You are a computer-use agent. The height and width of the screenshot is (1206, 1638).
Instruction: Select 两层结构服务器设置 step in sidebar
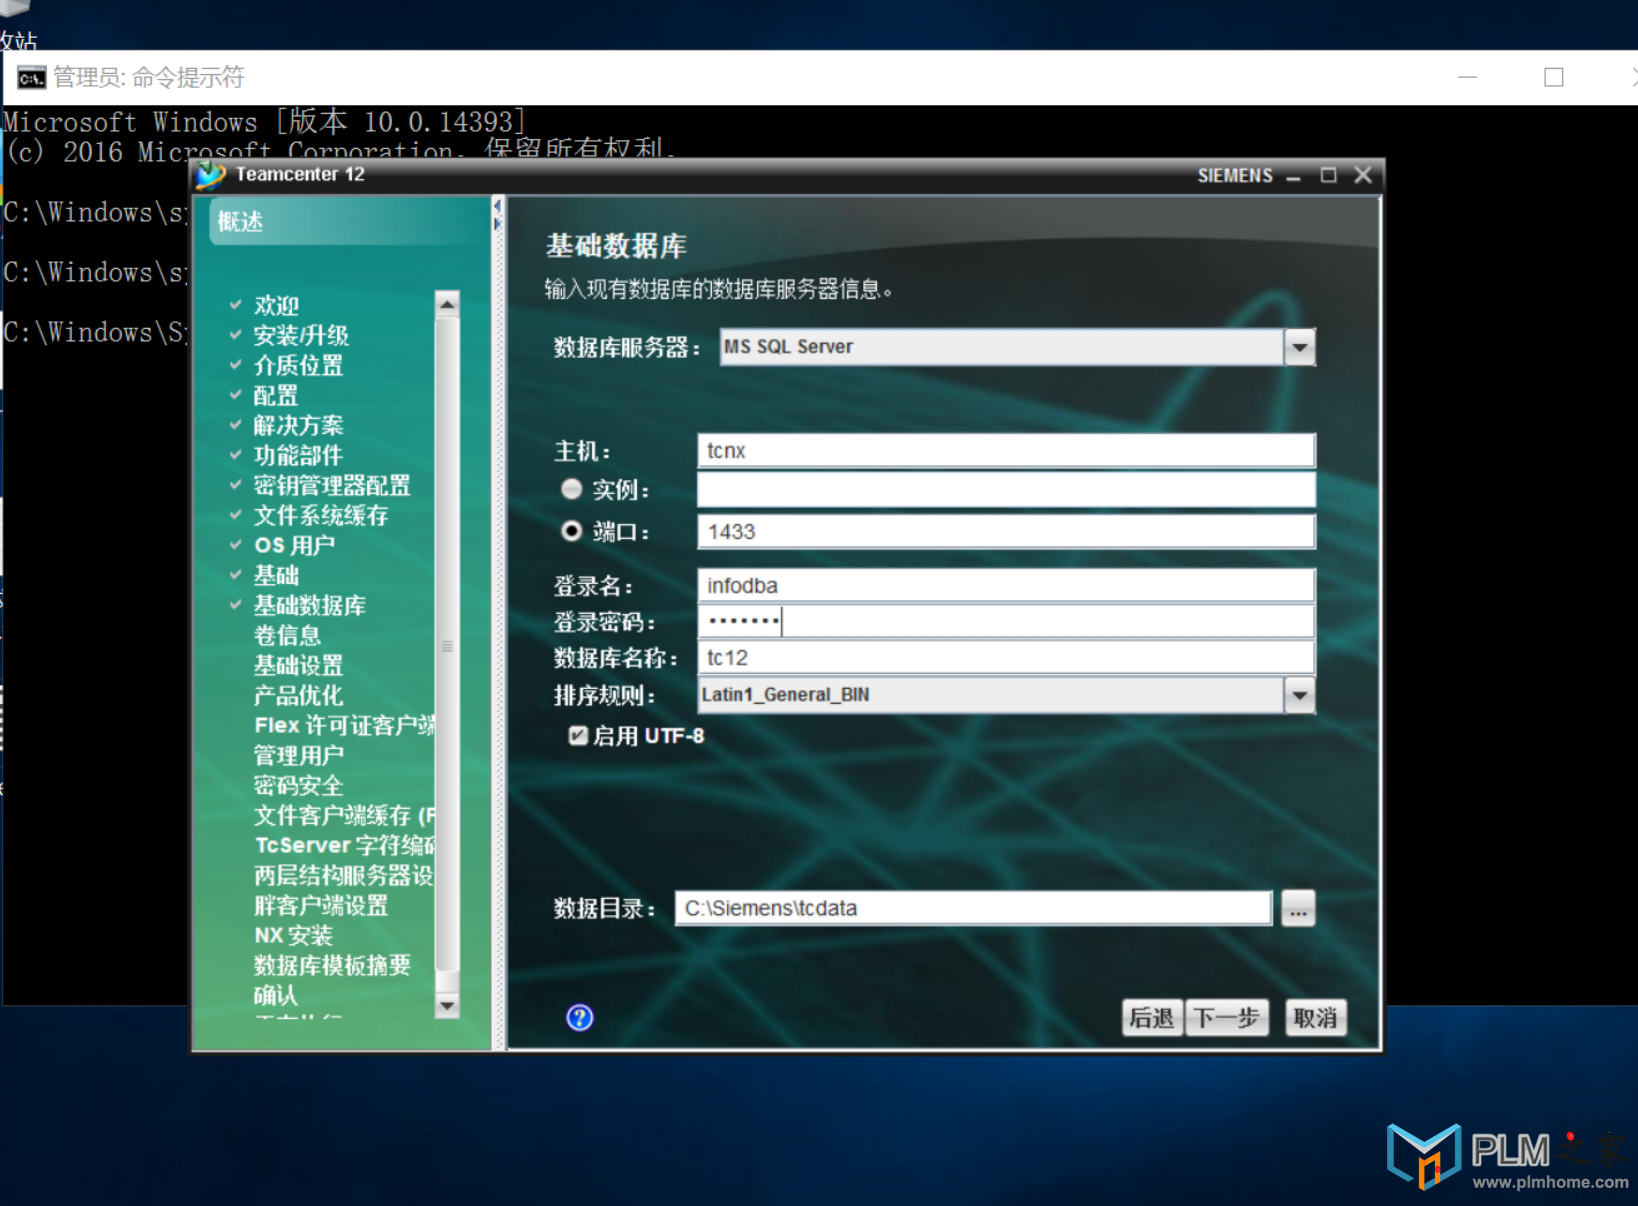pyautogui.click(x=344, y=875)
